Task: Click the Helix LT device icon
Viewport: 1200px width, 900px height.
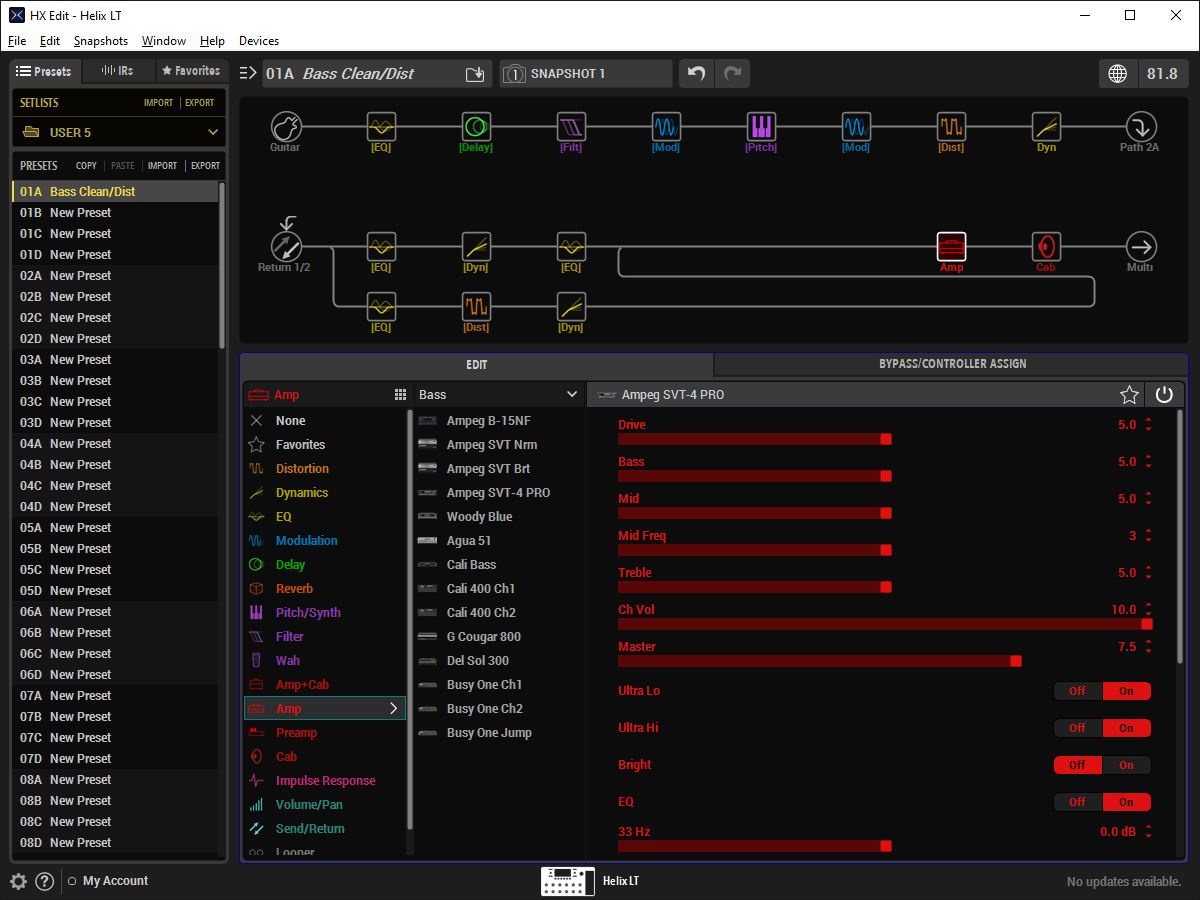Action: coord(567,881)
